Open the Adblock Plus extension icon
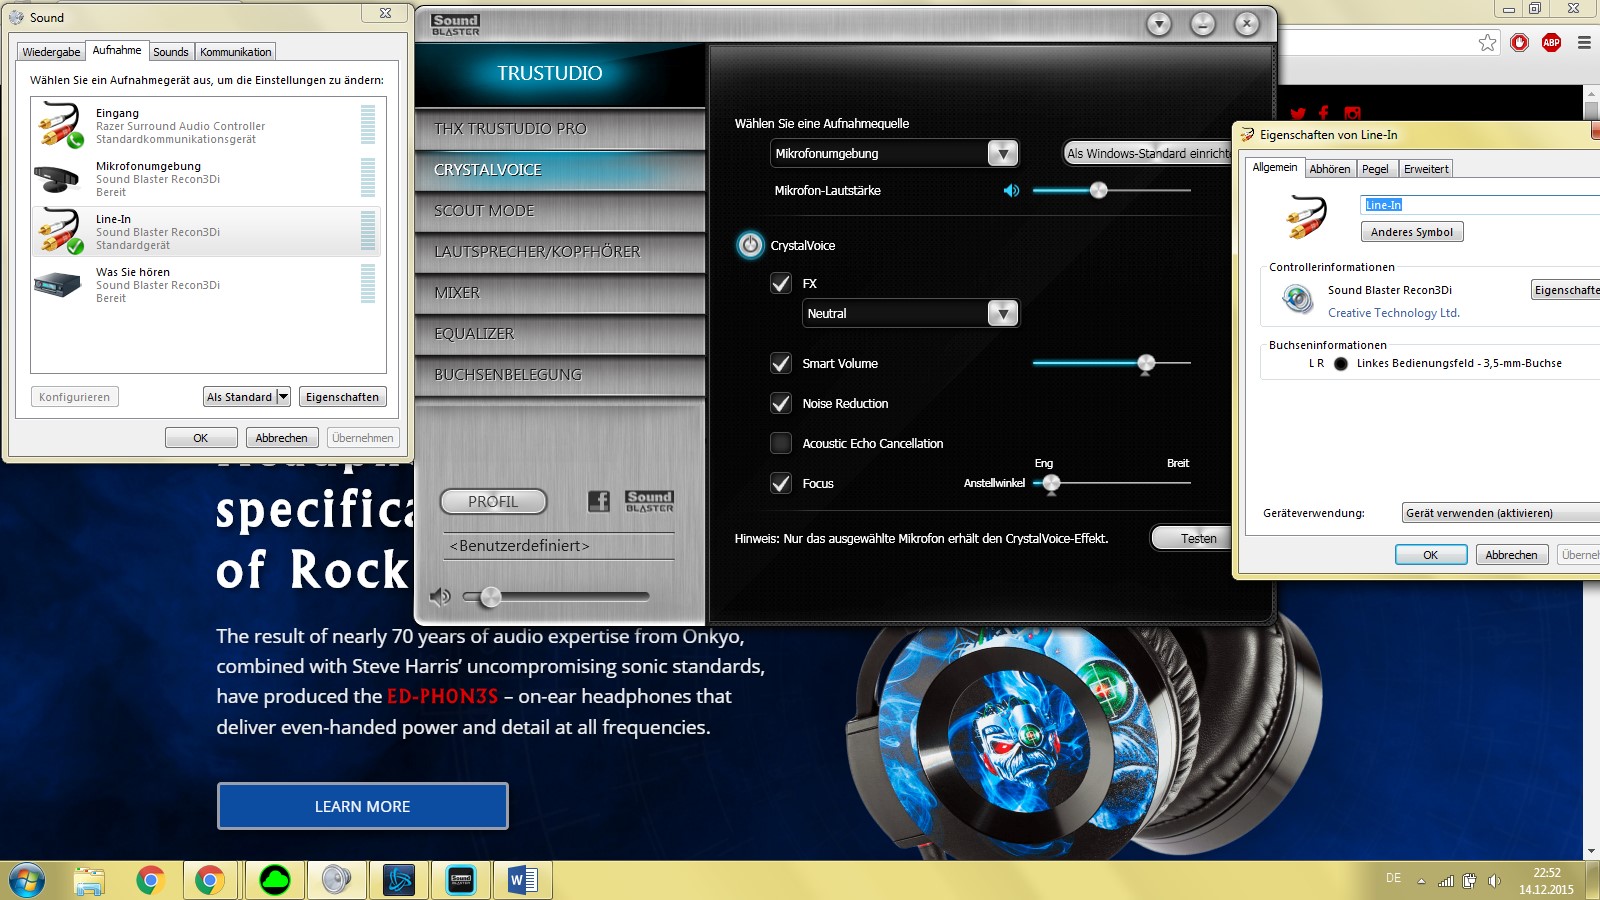The height and width of the screenshot is (900, 1600). pos(1552,42)
